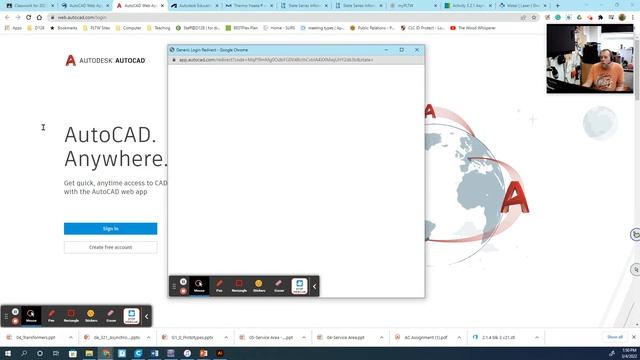
Task: Switch to the Activity 3.2.1 browser tab
Action: point(468,6)
